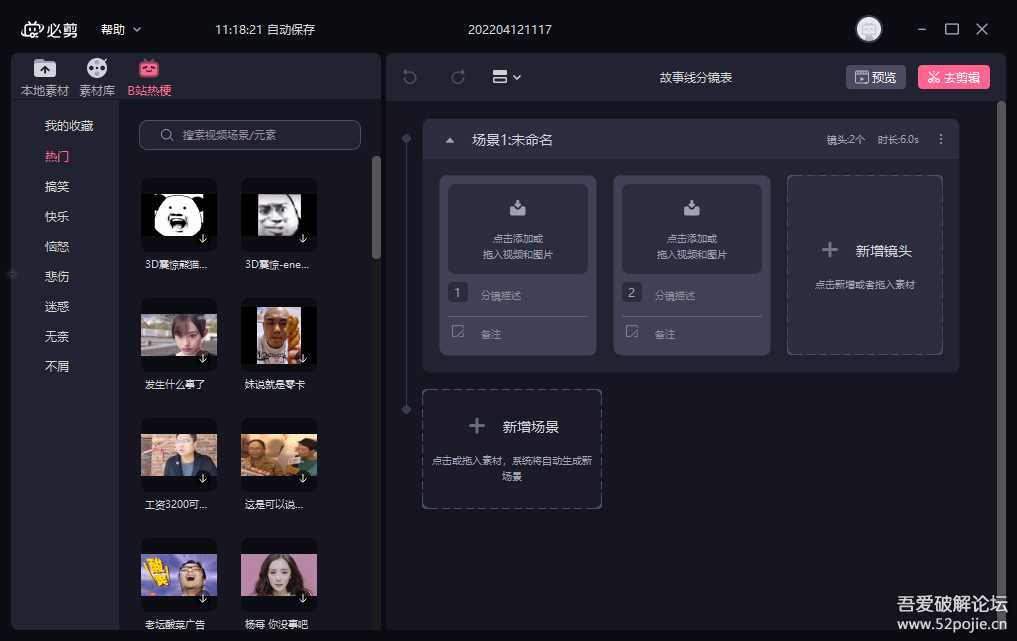Open the 帮助 help dropdown menu
This screenshot has height=641, width=1017.
click(x=121, y=30)
